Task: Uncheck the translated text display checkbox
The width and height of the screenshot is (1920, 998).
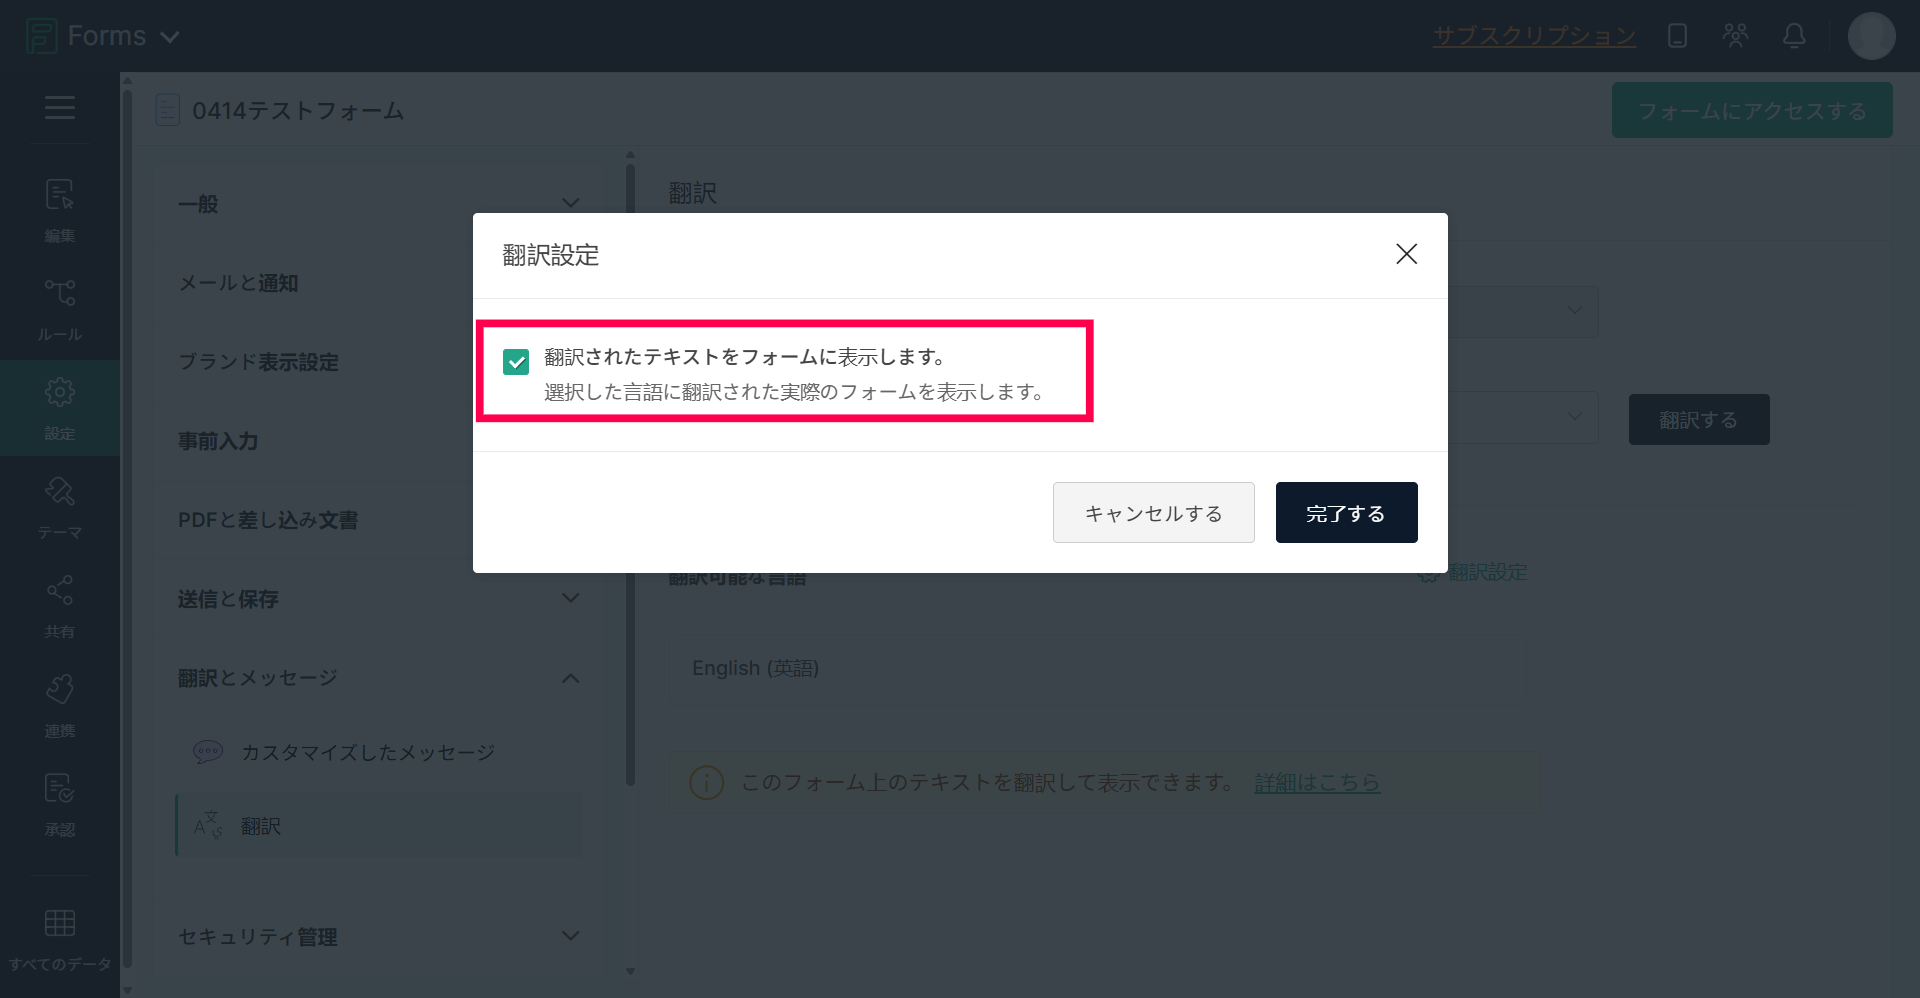Action: point(516,362)
